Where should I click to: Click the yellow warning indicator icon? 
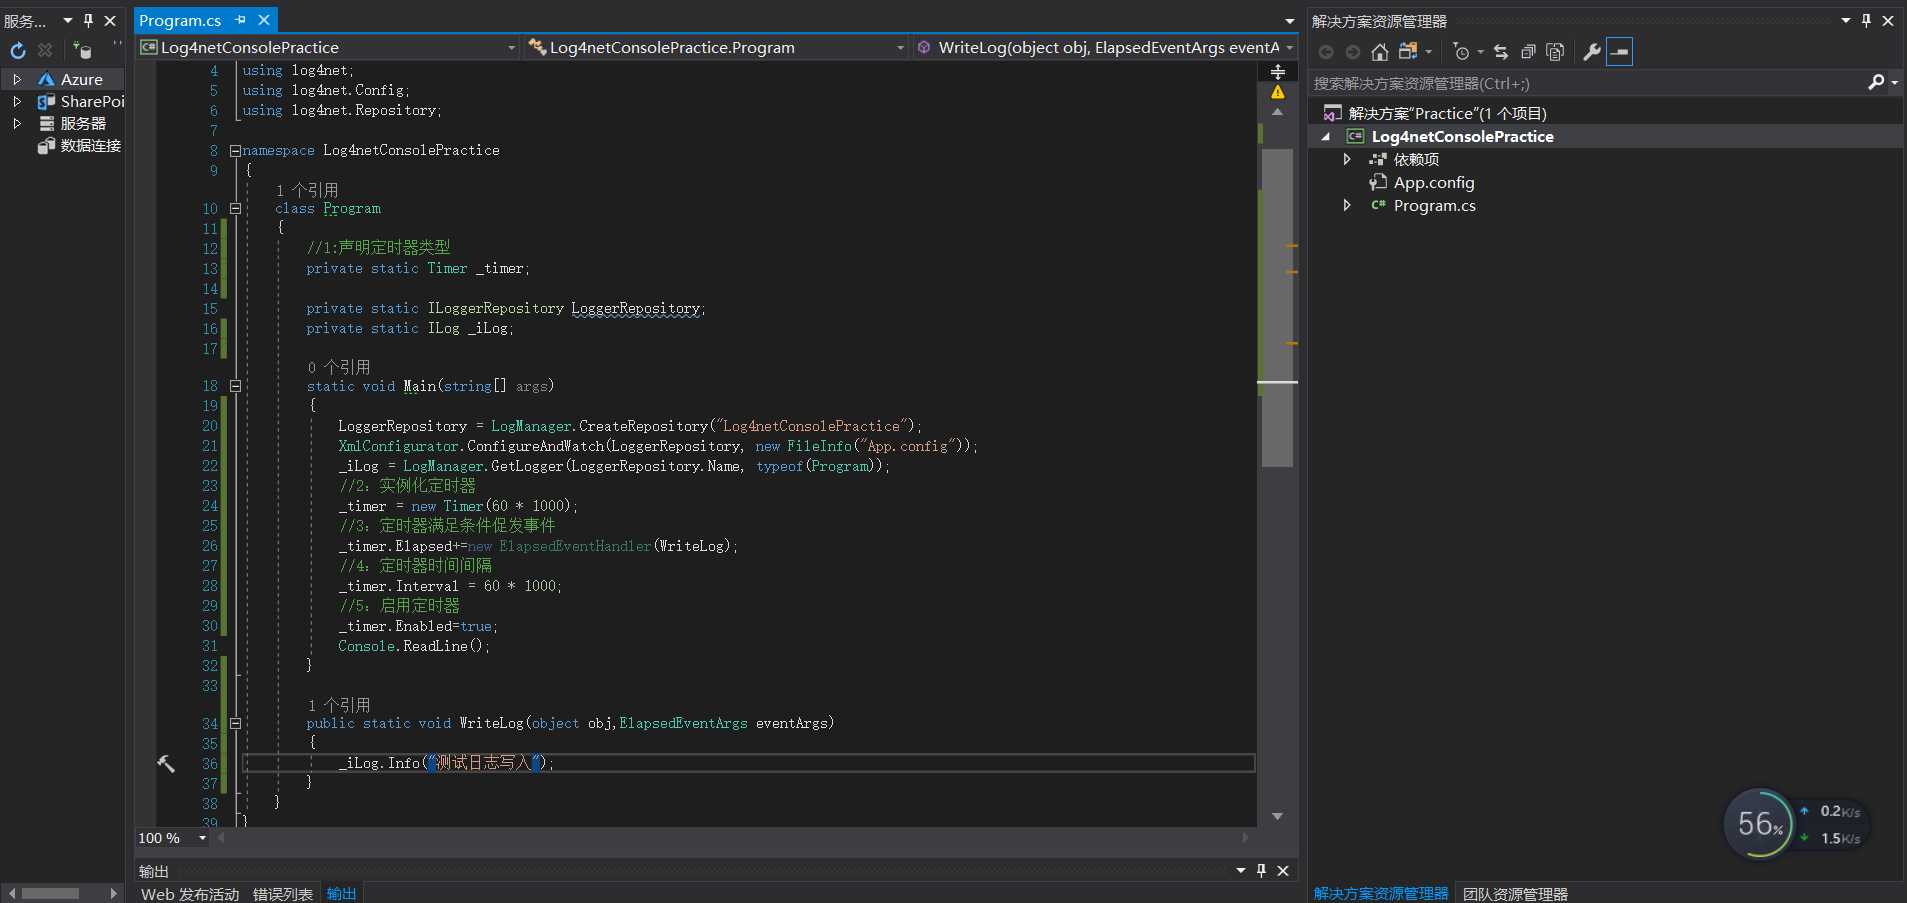(1277, 92)
